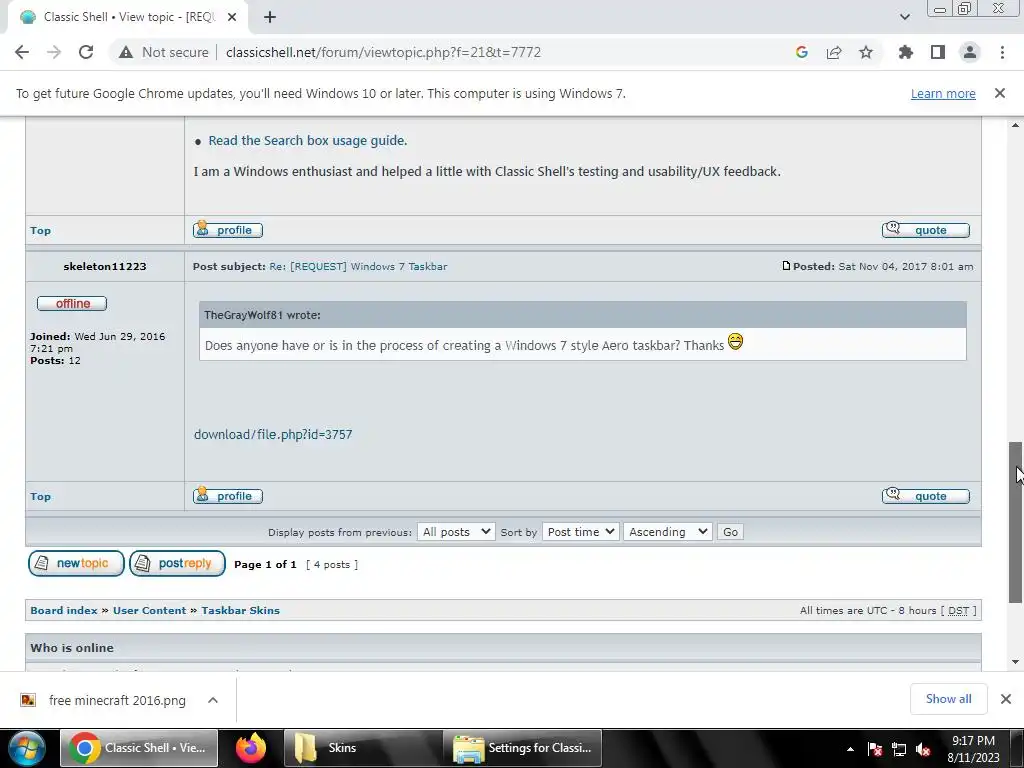Click the network tray icon
The height and width of the screenshot is (768, 1024).
point(899,749)
